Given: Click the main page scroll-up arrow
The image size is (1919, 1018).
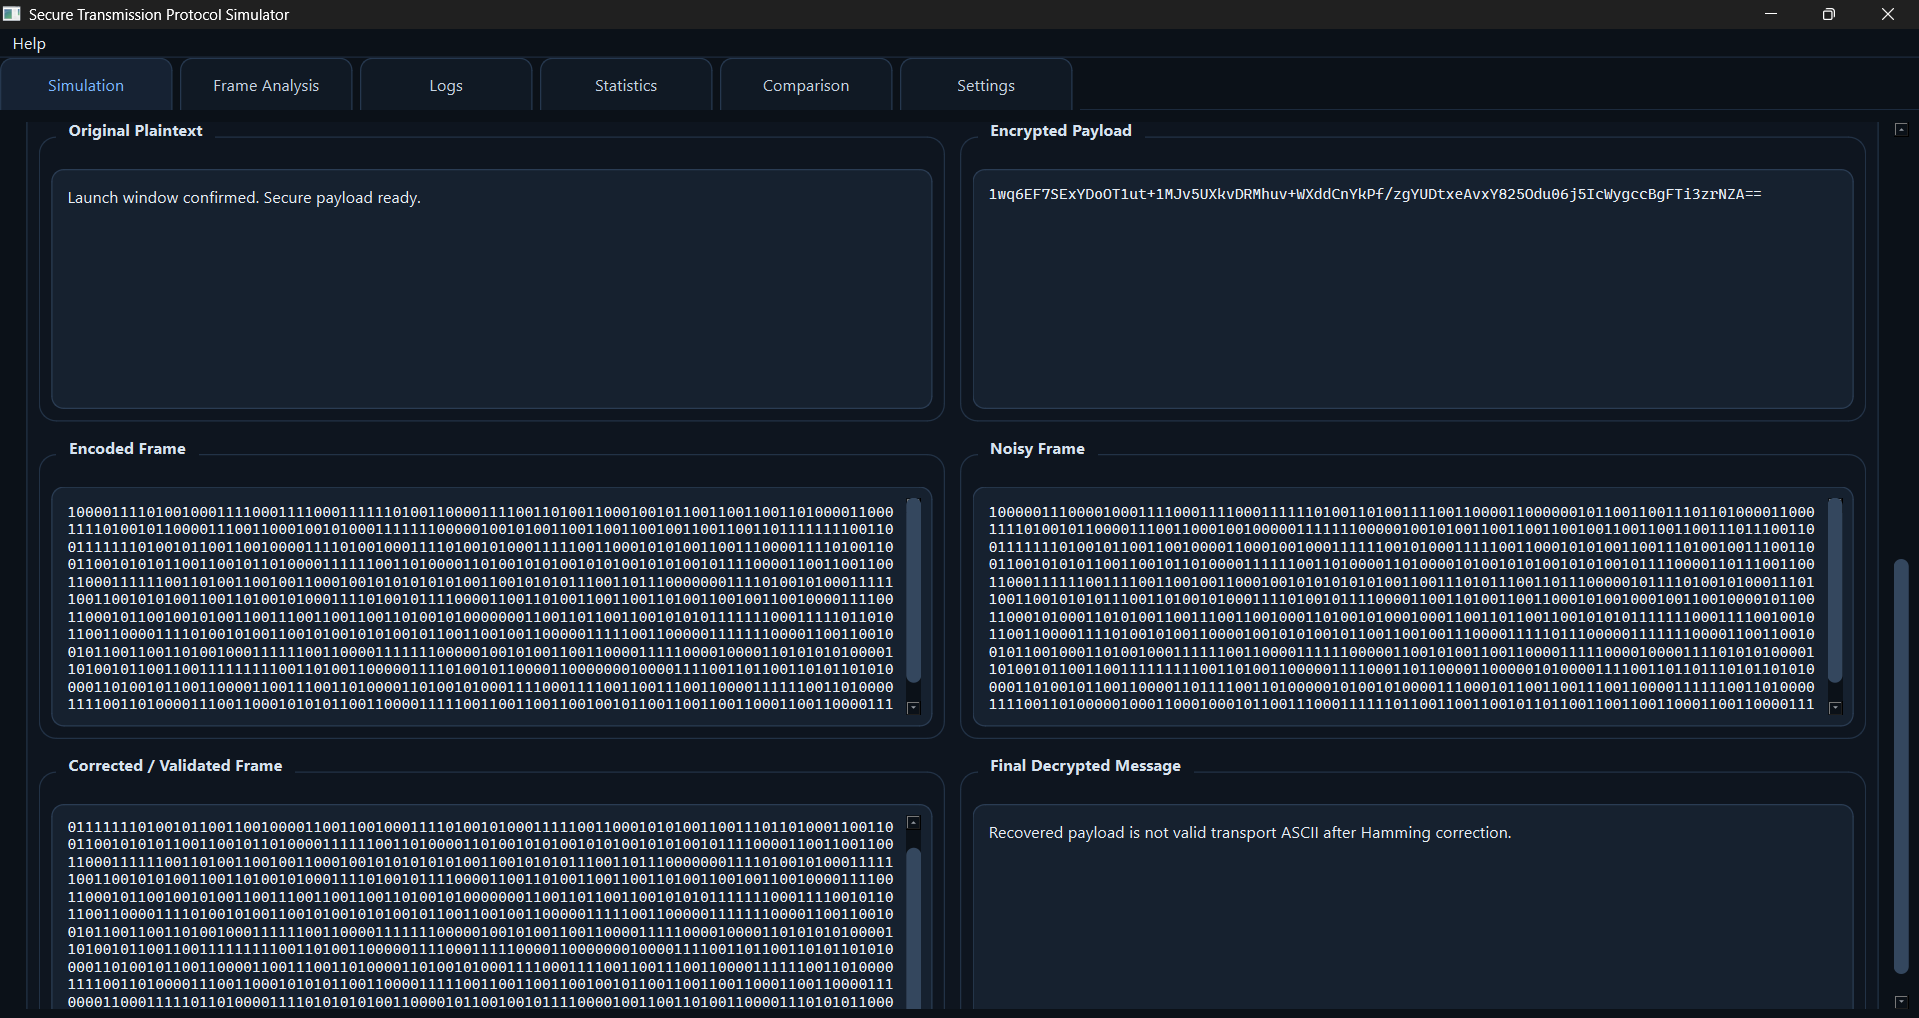Looking at the screenshot, I should click(1901, 129).
